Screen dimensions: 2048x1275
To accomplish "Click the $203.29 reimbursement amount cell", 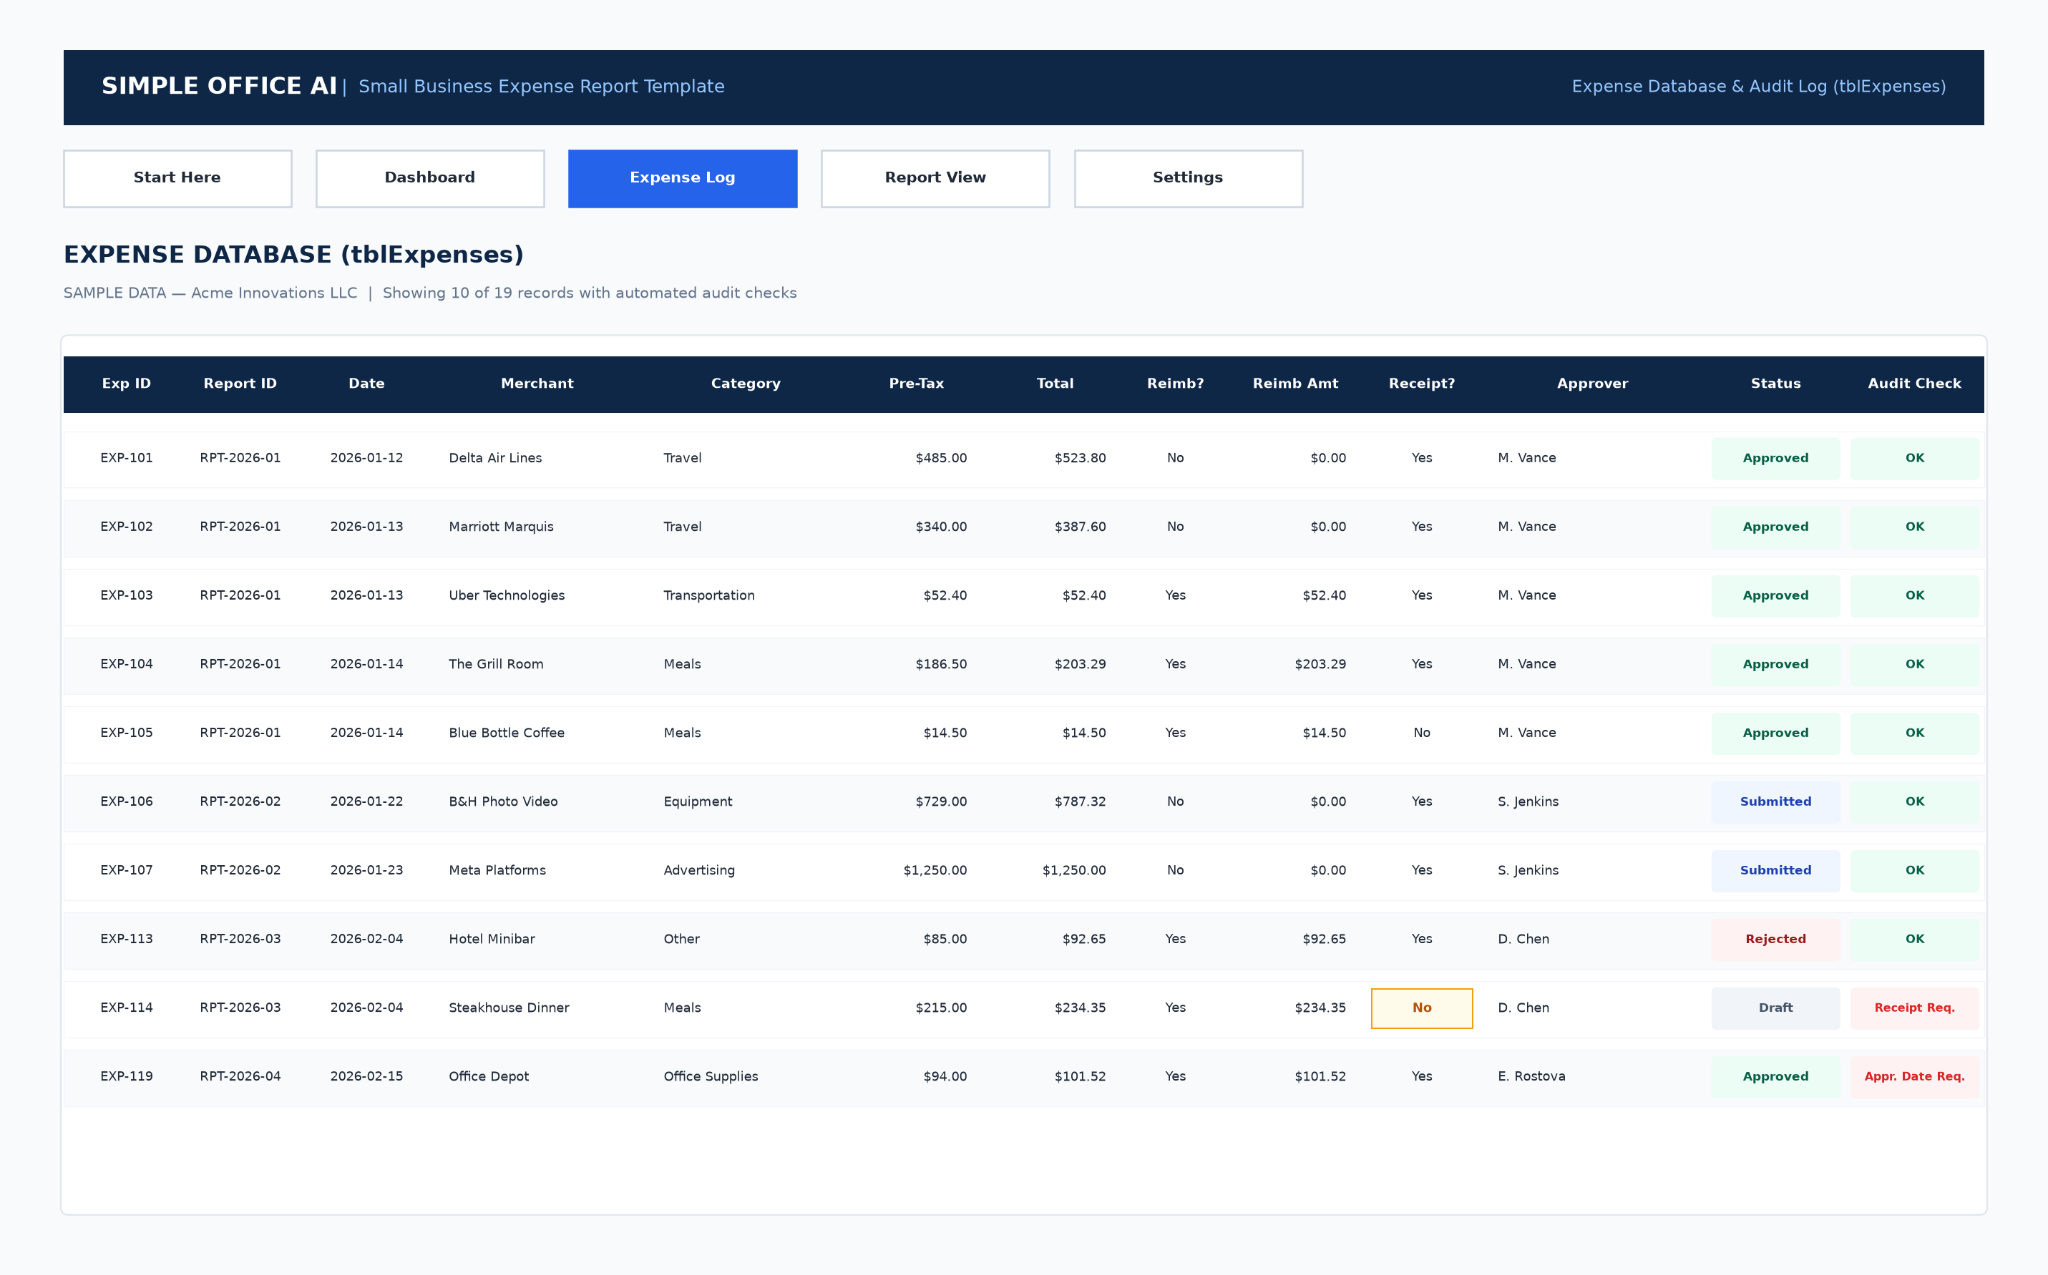I will [1320, 664].
